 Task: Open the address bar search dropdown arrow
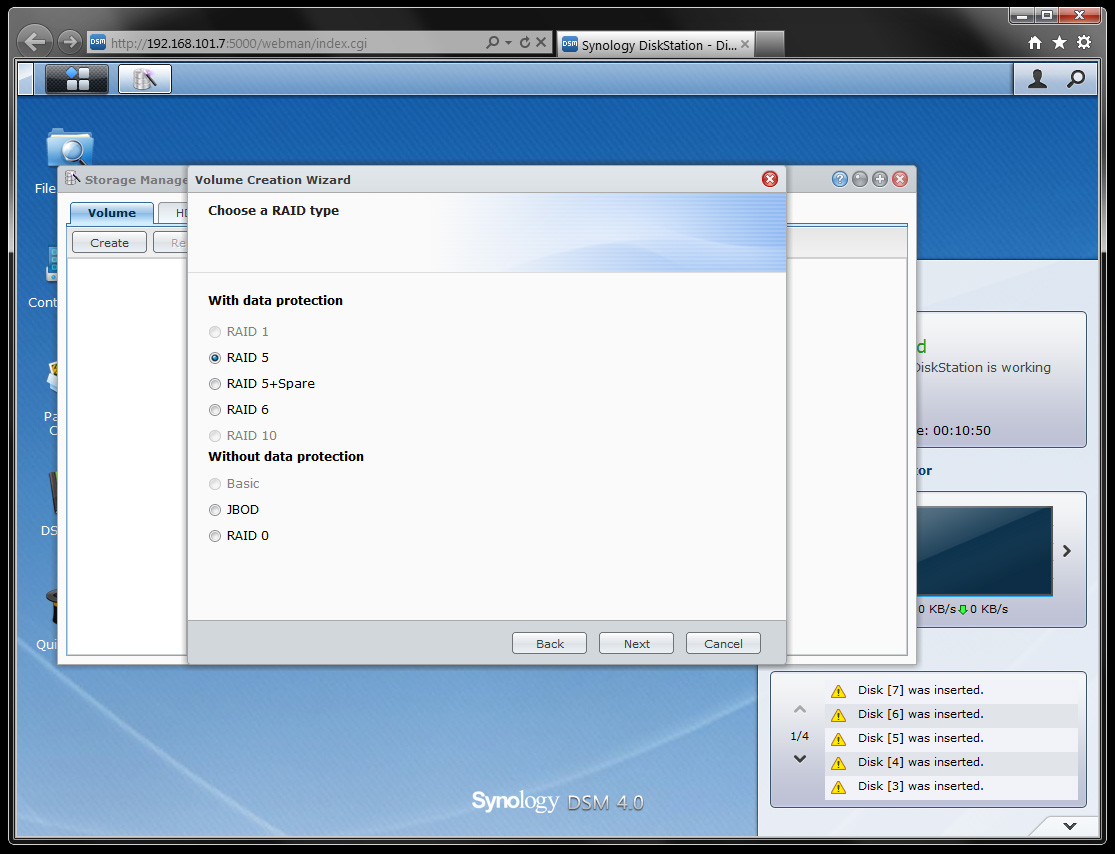tap(508, 43)
